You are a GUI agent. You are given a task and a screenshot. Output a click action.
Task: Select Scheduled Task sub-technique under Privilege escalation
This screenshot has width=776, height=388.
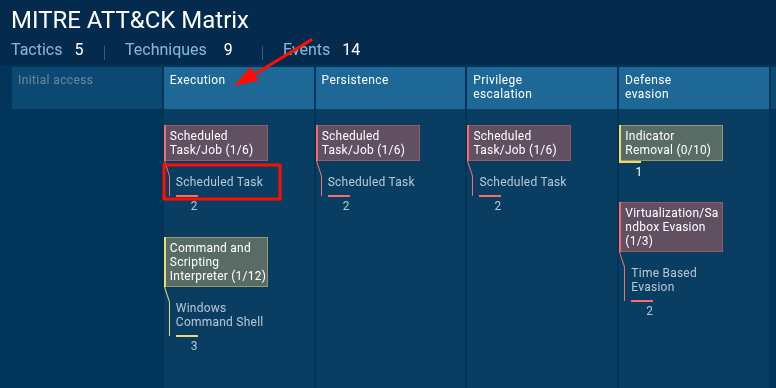tap(523, 182)
